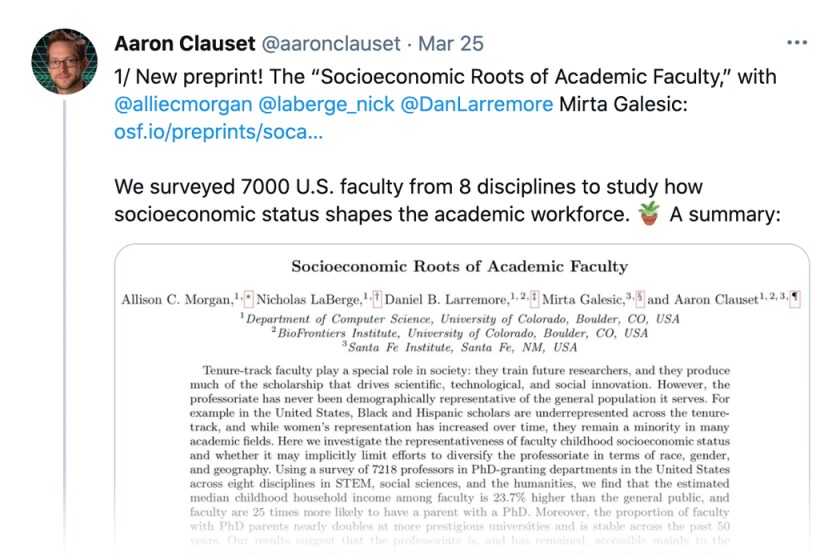Click the double dagger marker after Larremore
This screenshot has width=840, height=560.
pyautogui.click(x=534, y=299)
